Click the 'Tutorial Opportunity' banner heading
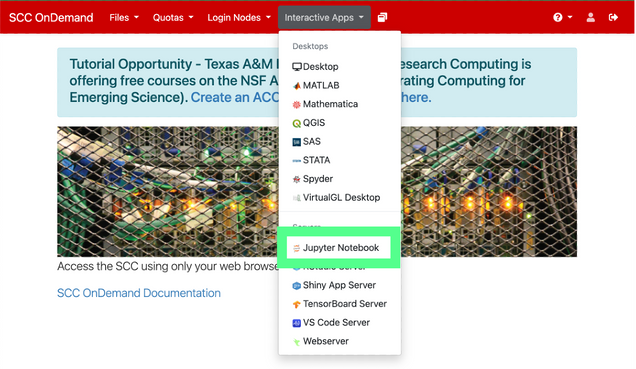 coord(131,64)
